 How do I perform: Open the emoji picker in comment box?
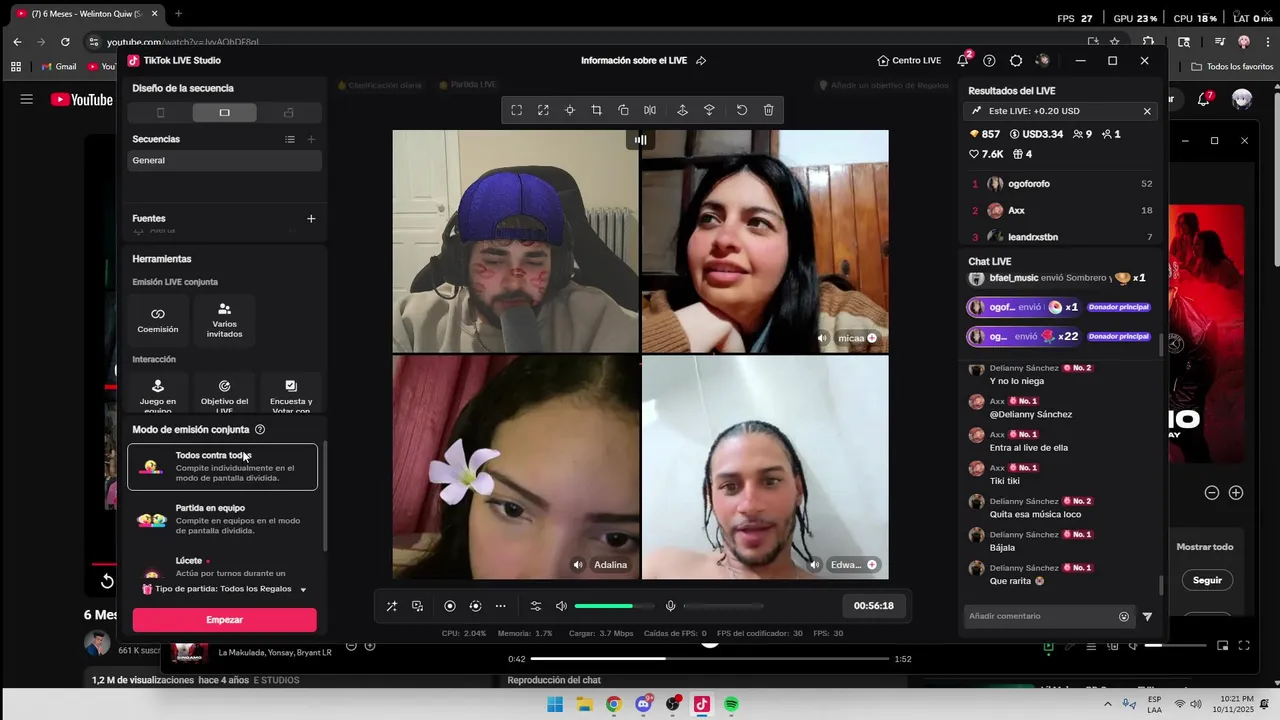coord(1124,617)
